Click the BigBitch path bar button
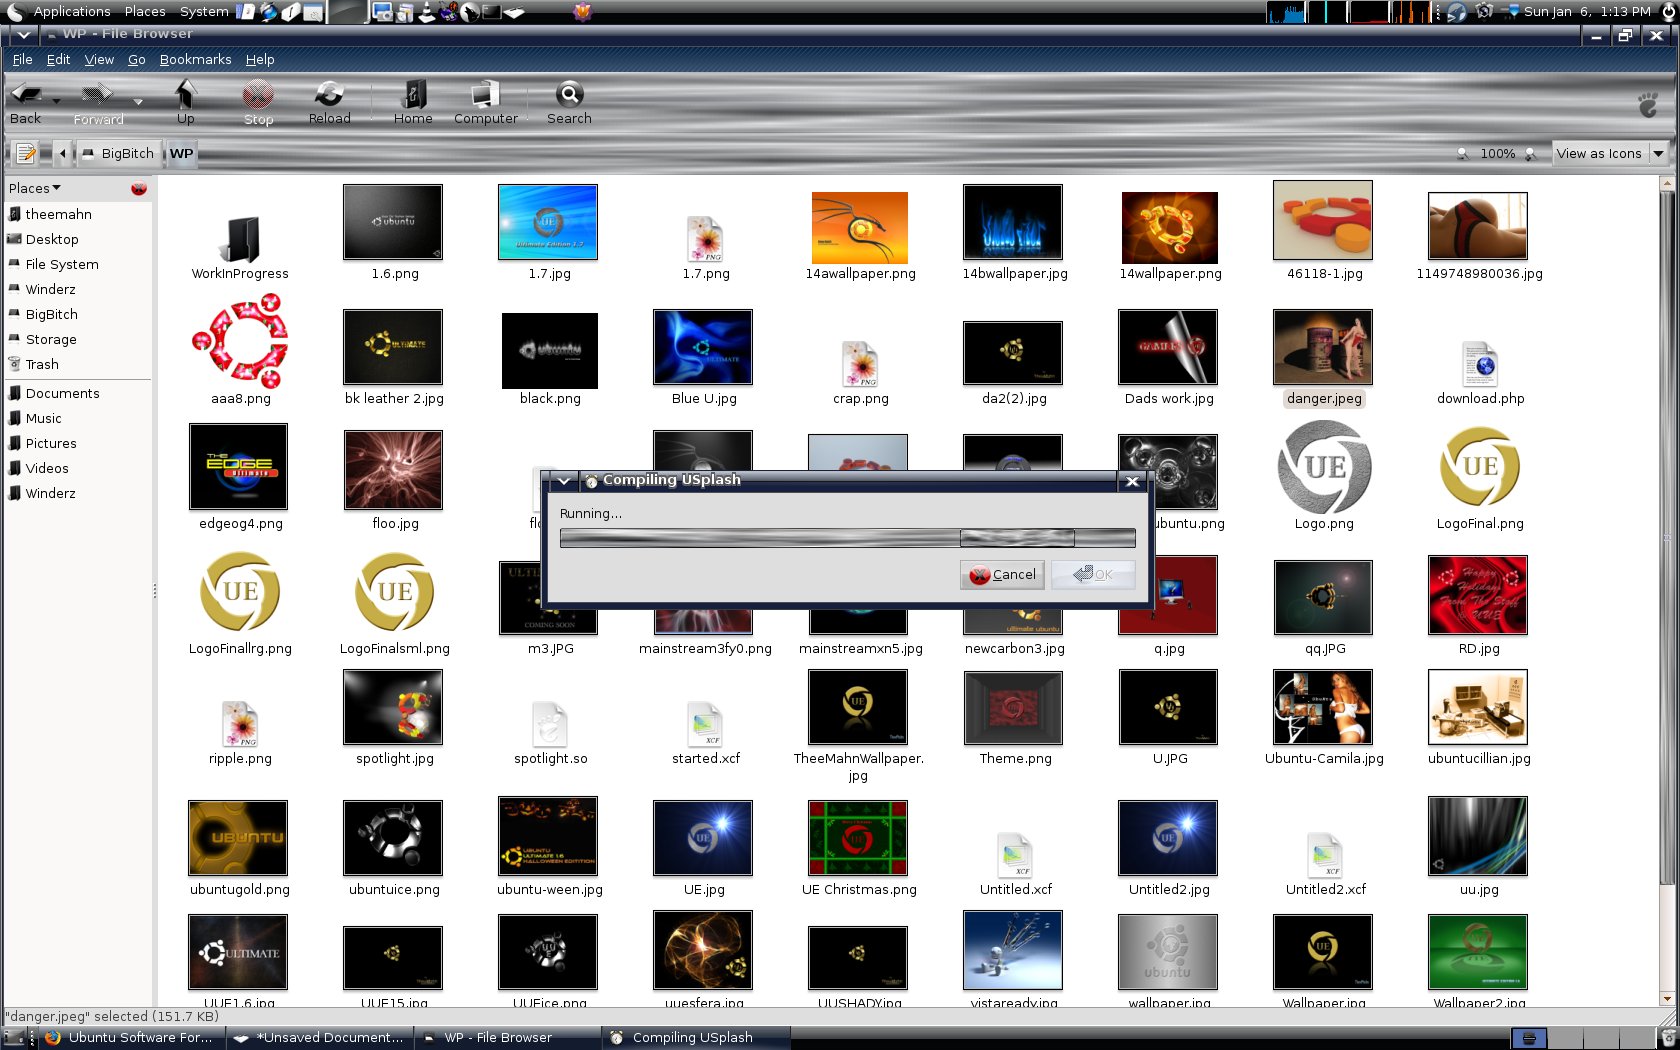The height and width of the screenshot is (1050, 1680). click(x=118, y=153)
